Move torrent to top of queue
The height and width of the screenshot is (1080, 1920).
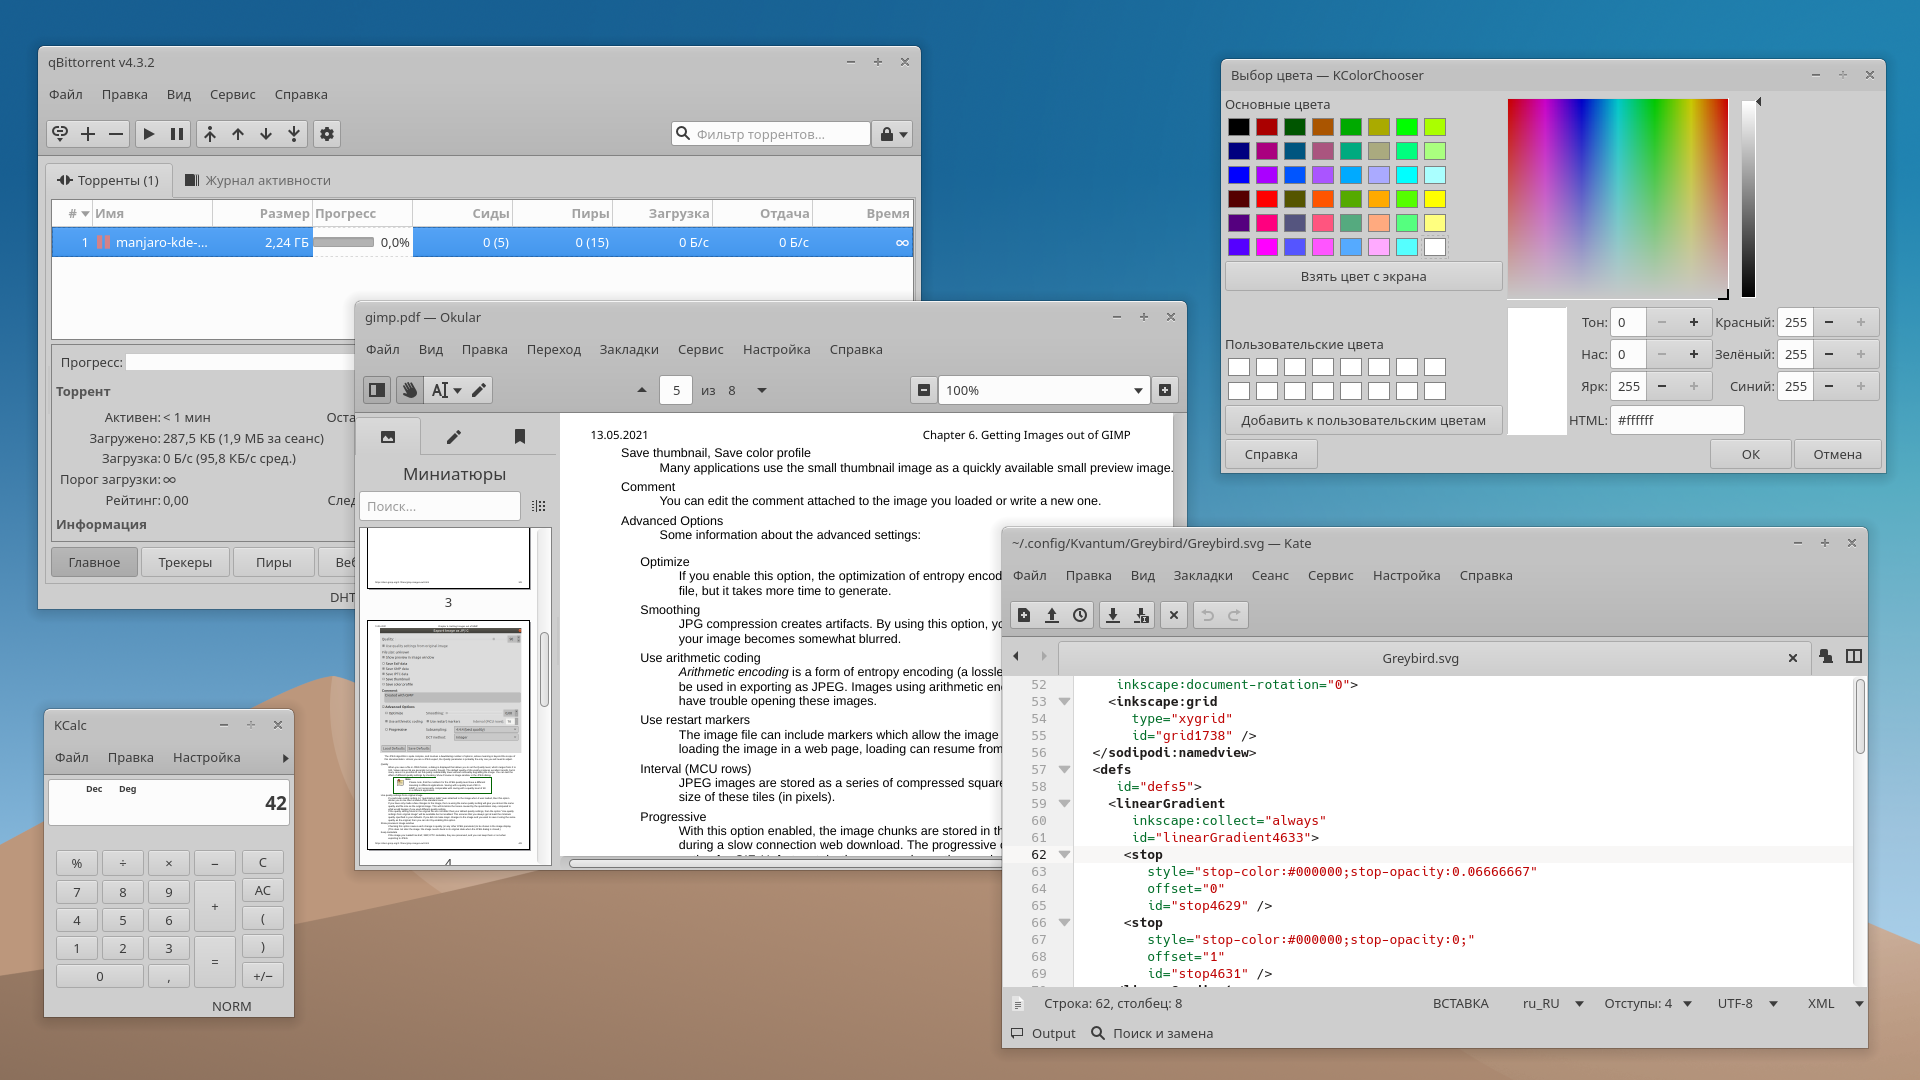click(210, 134)
